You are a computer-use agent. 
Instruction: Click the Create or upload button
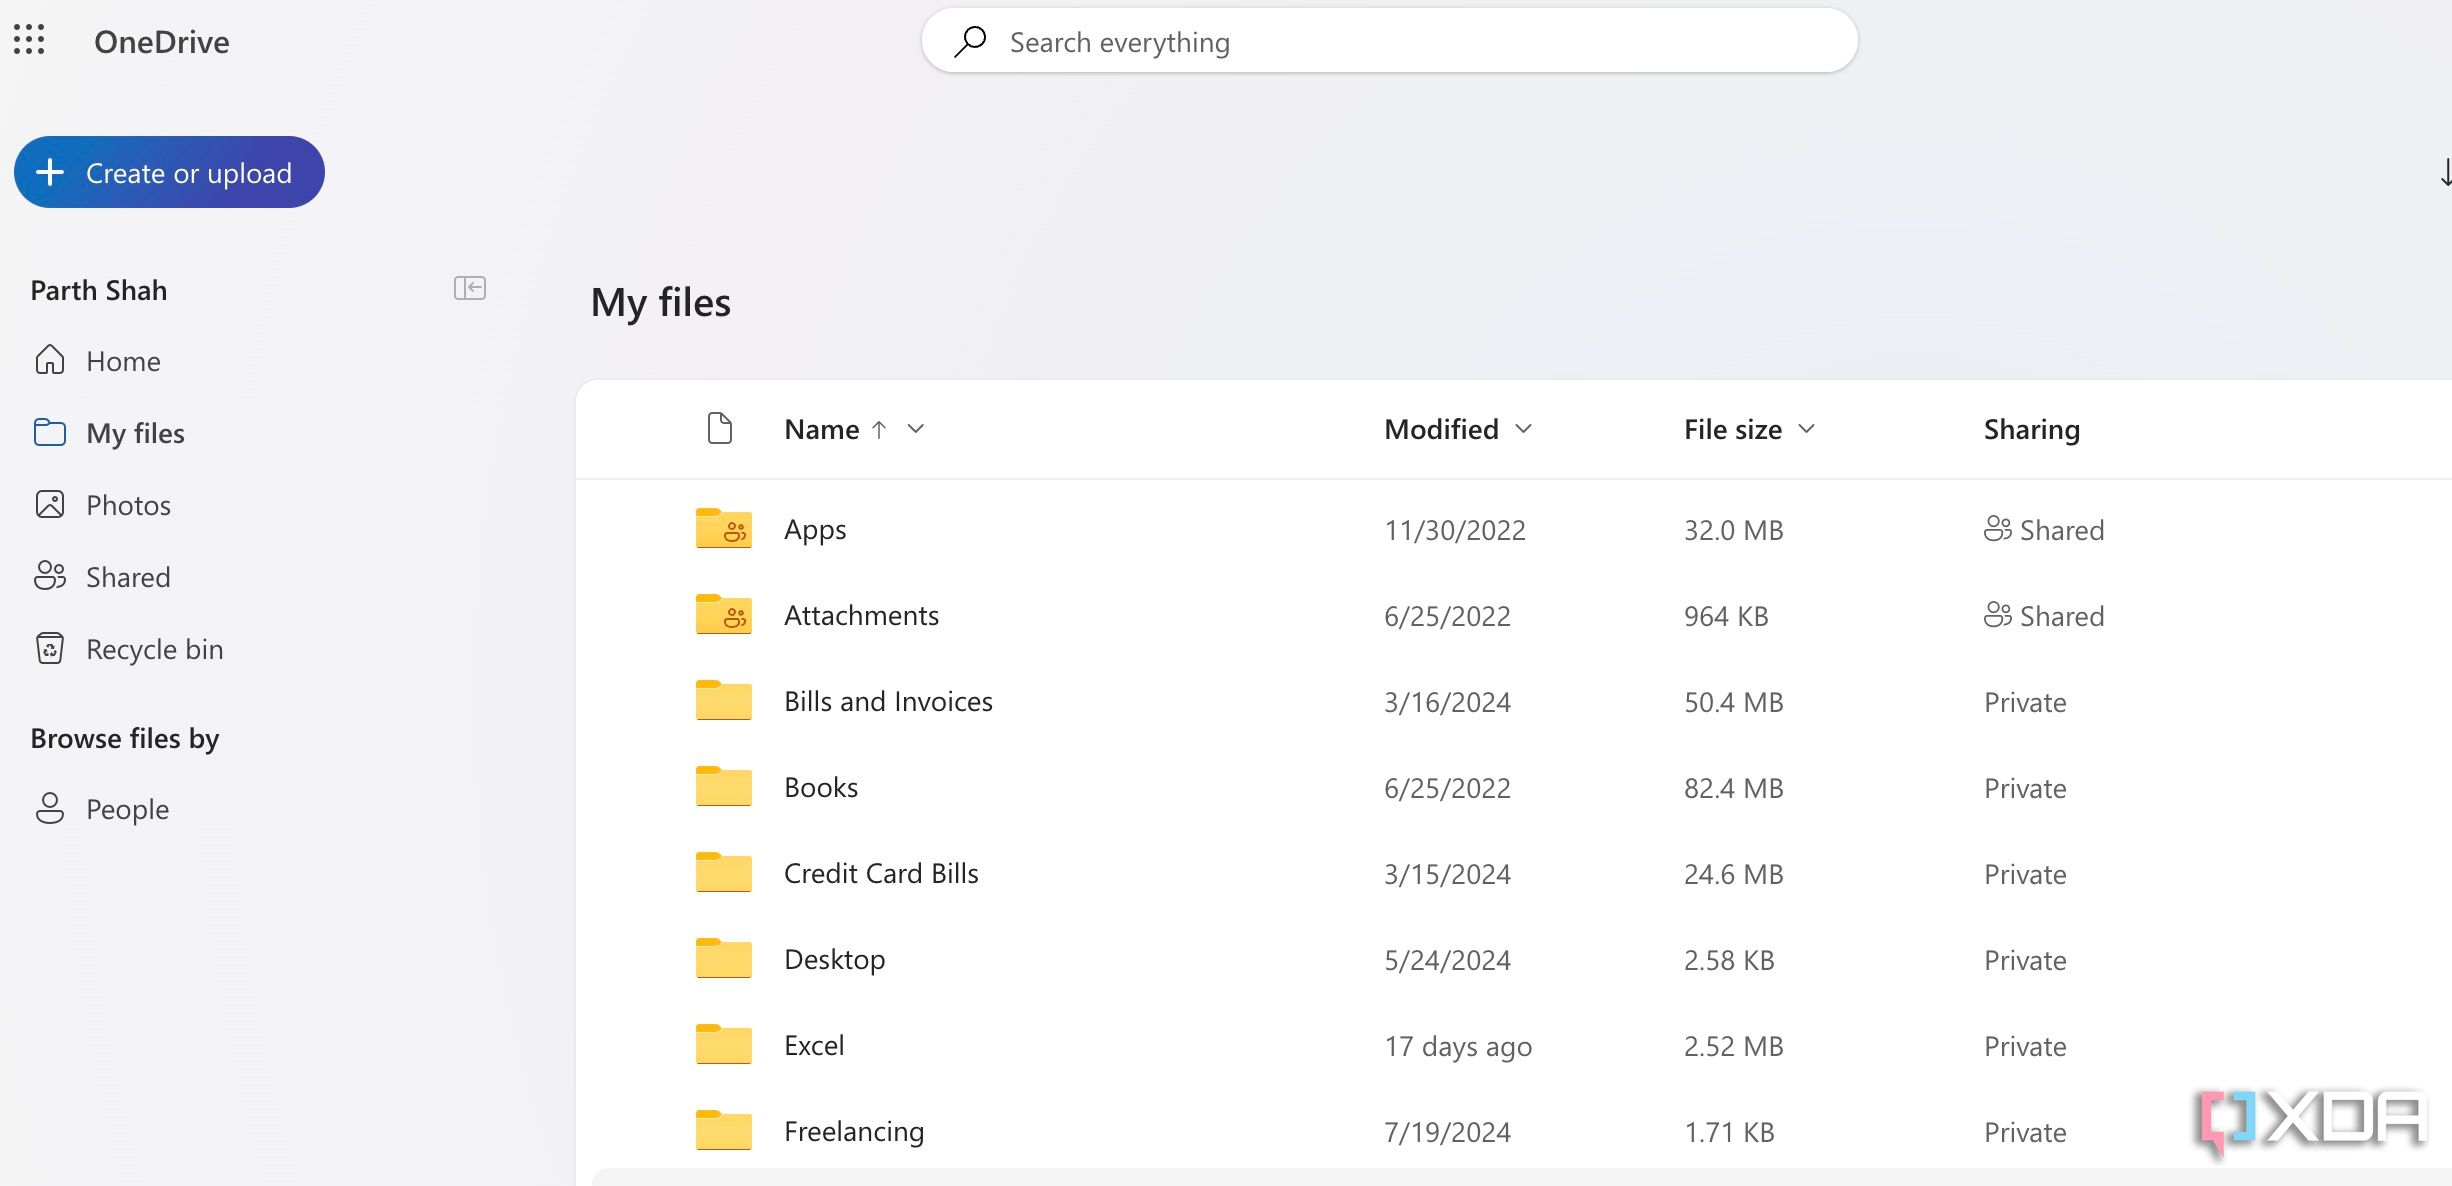click(169, 172)
